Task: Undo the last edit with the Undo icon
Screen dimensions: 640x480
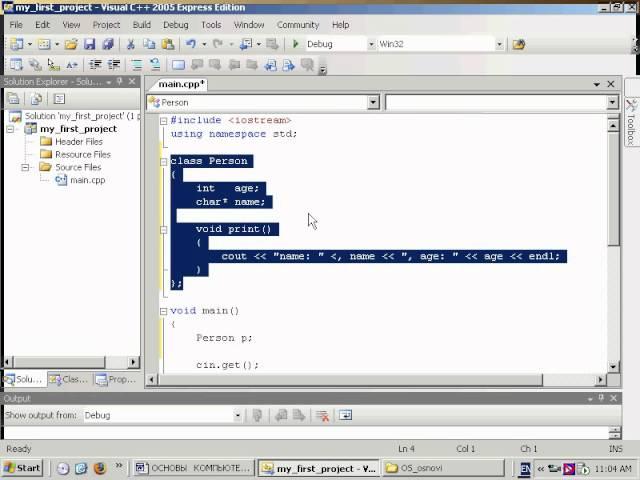Action: point(191,44)
